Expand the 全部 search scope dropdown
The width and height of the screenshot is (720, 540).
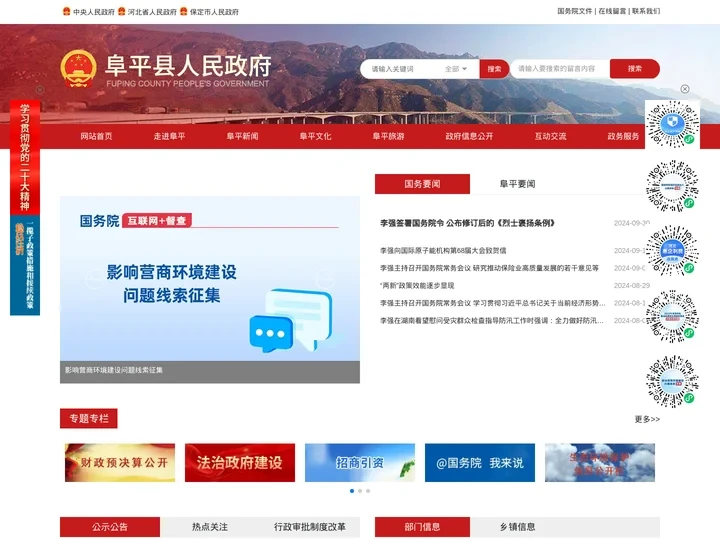click(456, 69)
